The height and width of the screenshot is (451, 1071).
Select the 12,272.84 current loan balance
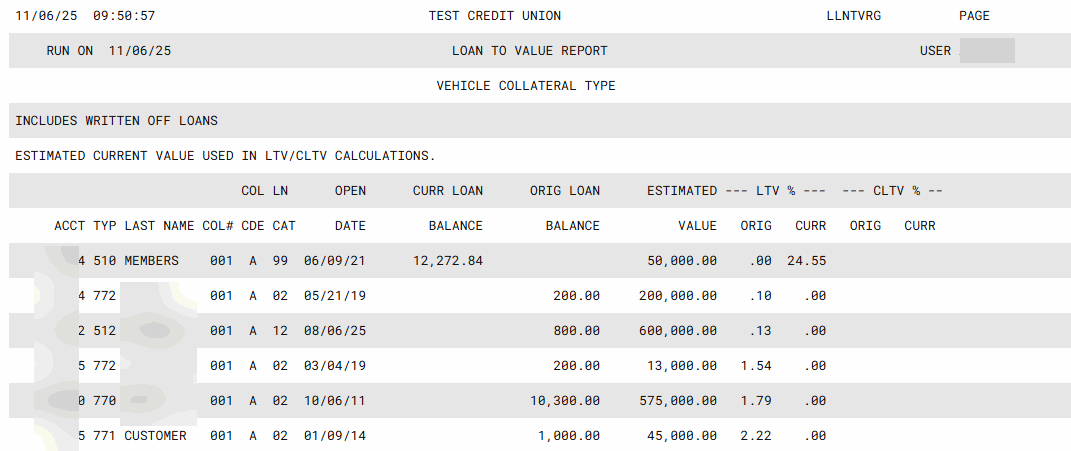447,261
